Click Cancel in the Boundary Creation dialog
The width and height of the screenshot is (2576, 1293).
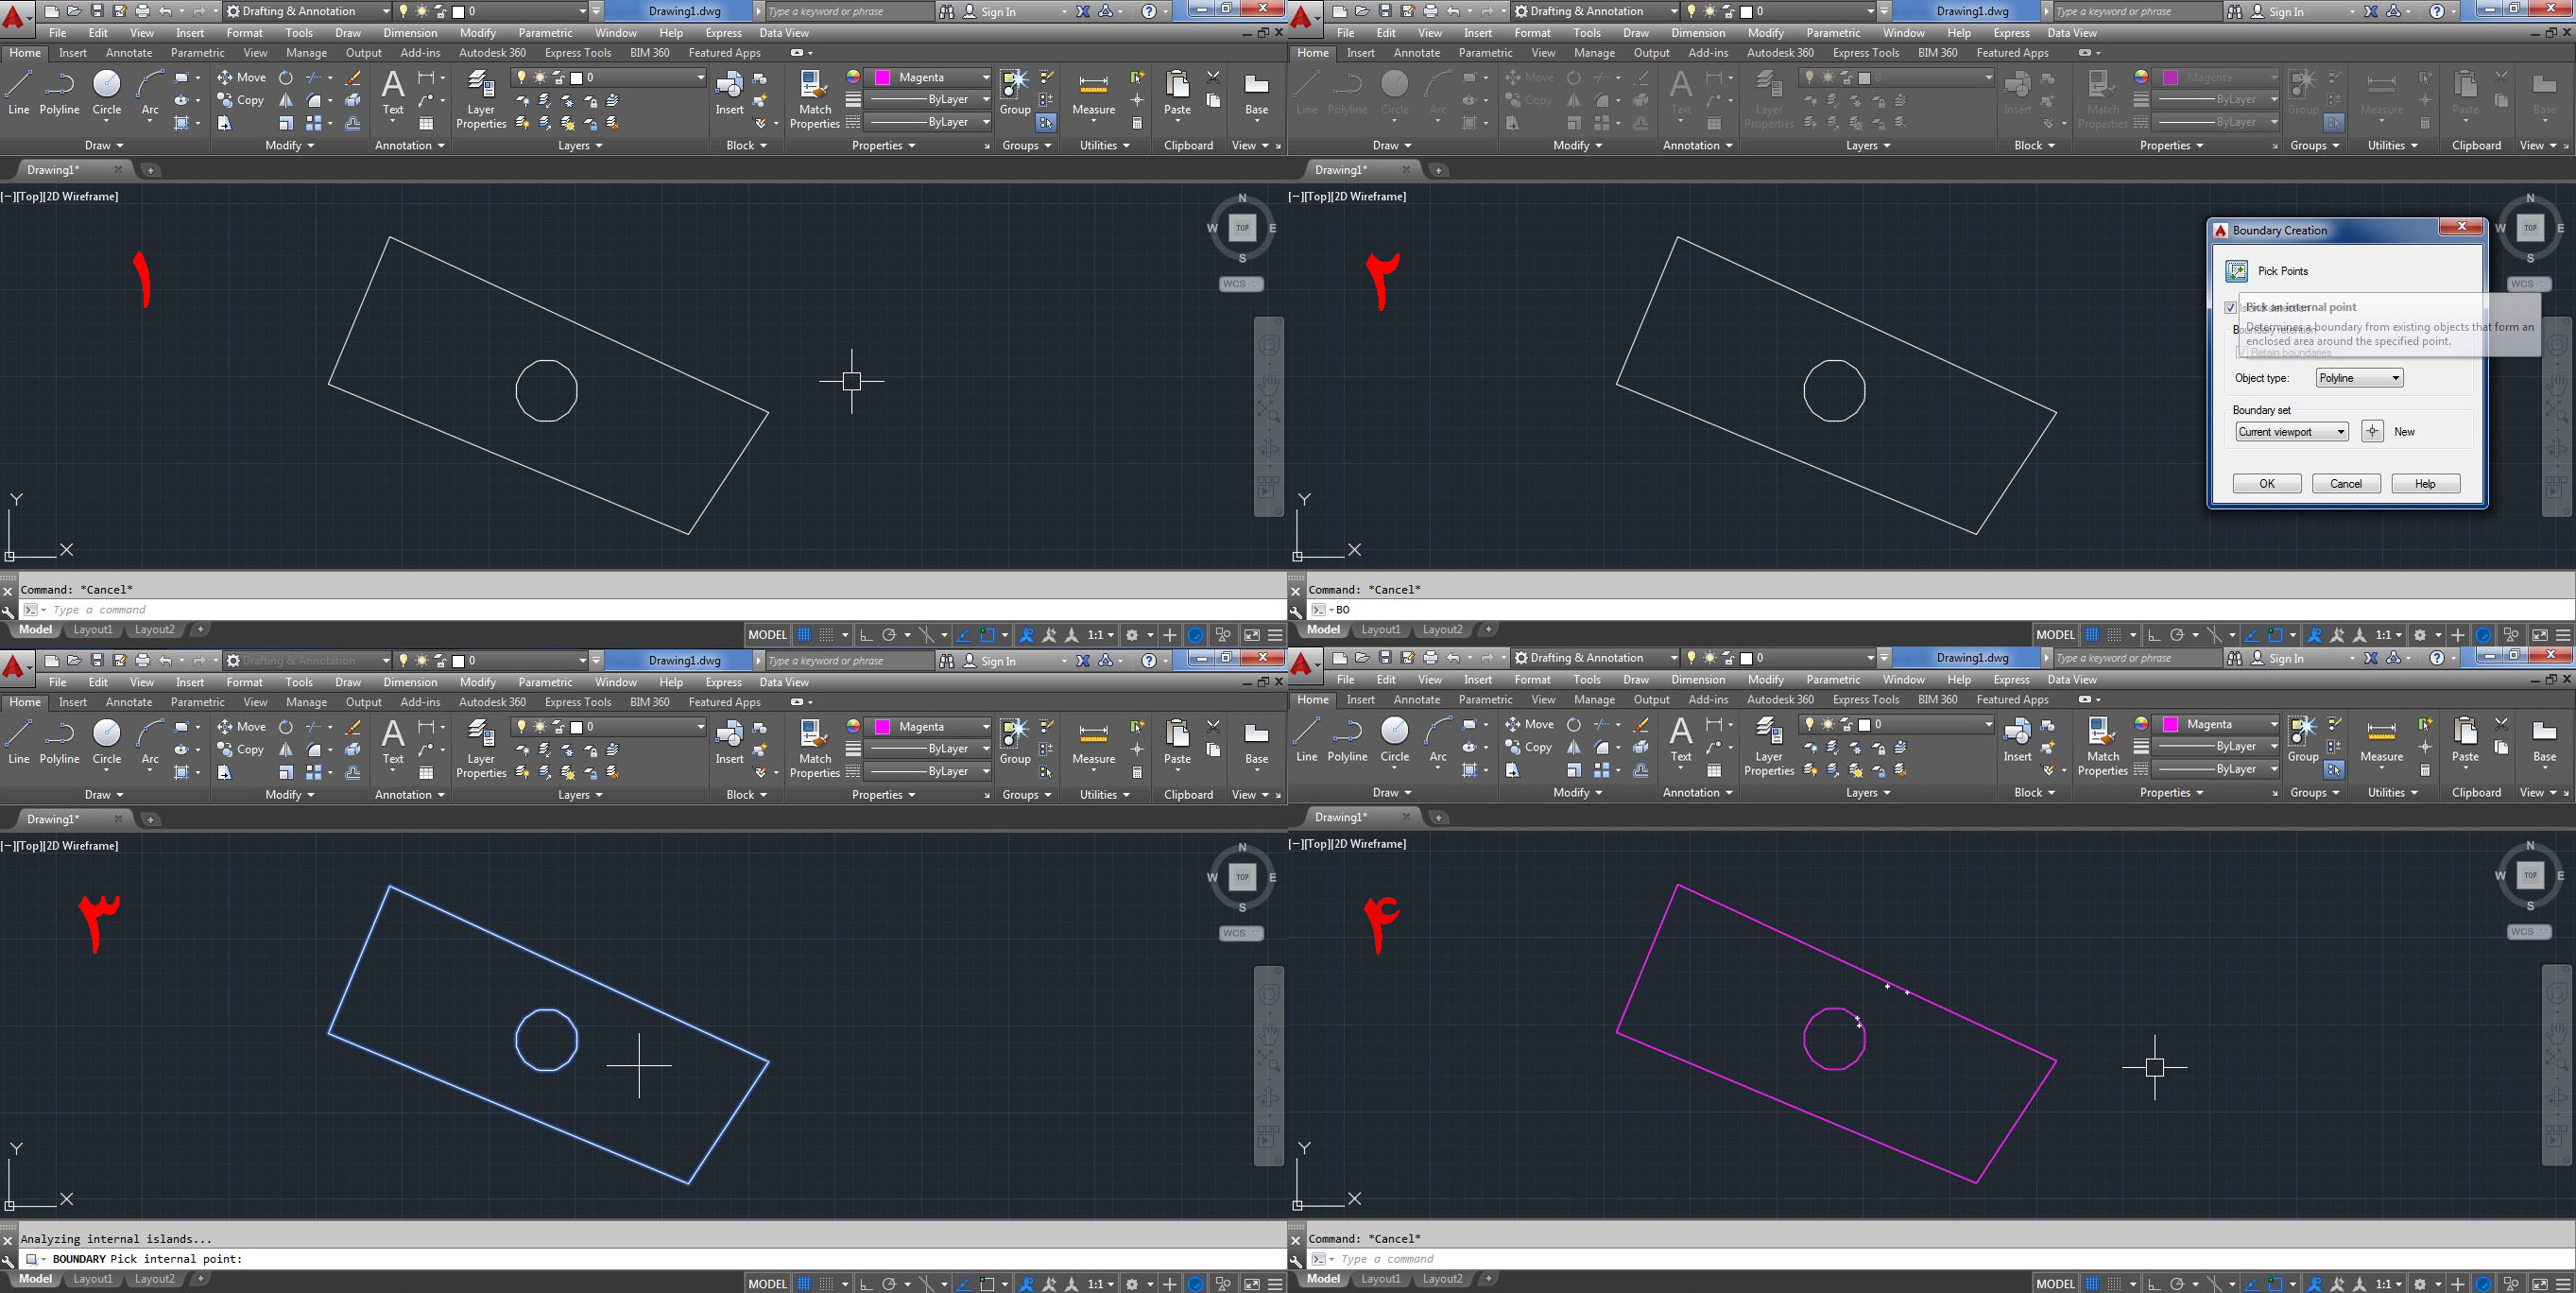pos(2345,484)
